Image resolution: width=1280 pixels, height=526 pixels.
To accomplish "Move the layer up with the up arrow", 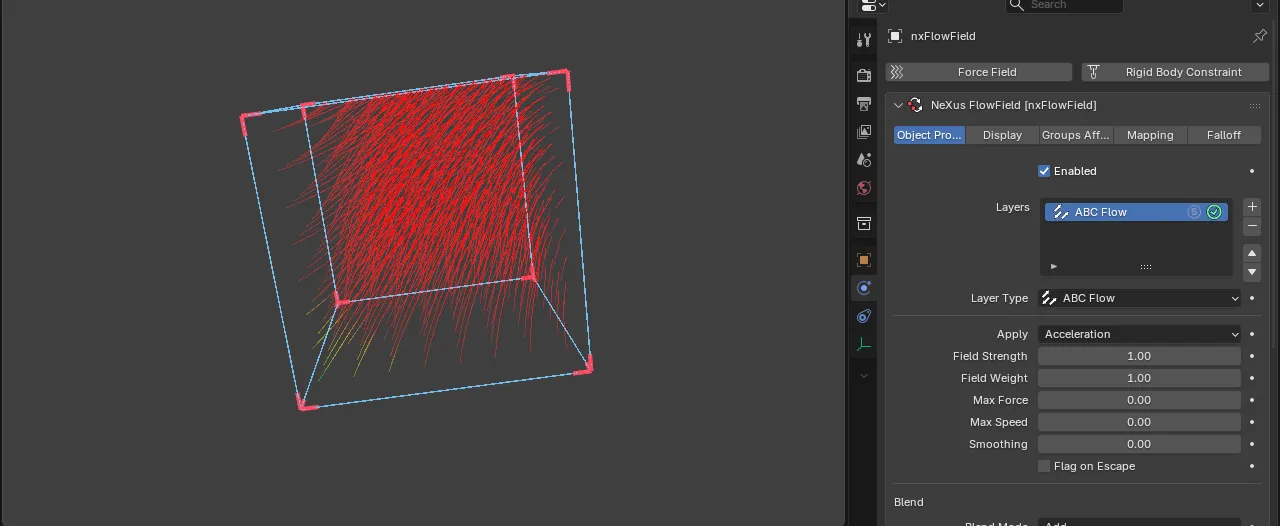I will pyautogui.click(x=1252, y=253).
